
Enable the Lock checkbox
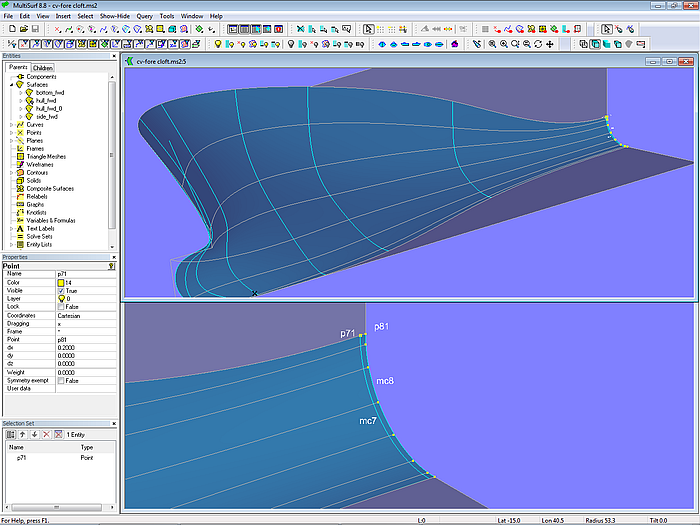(61, 307)
